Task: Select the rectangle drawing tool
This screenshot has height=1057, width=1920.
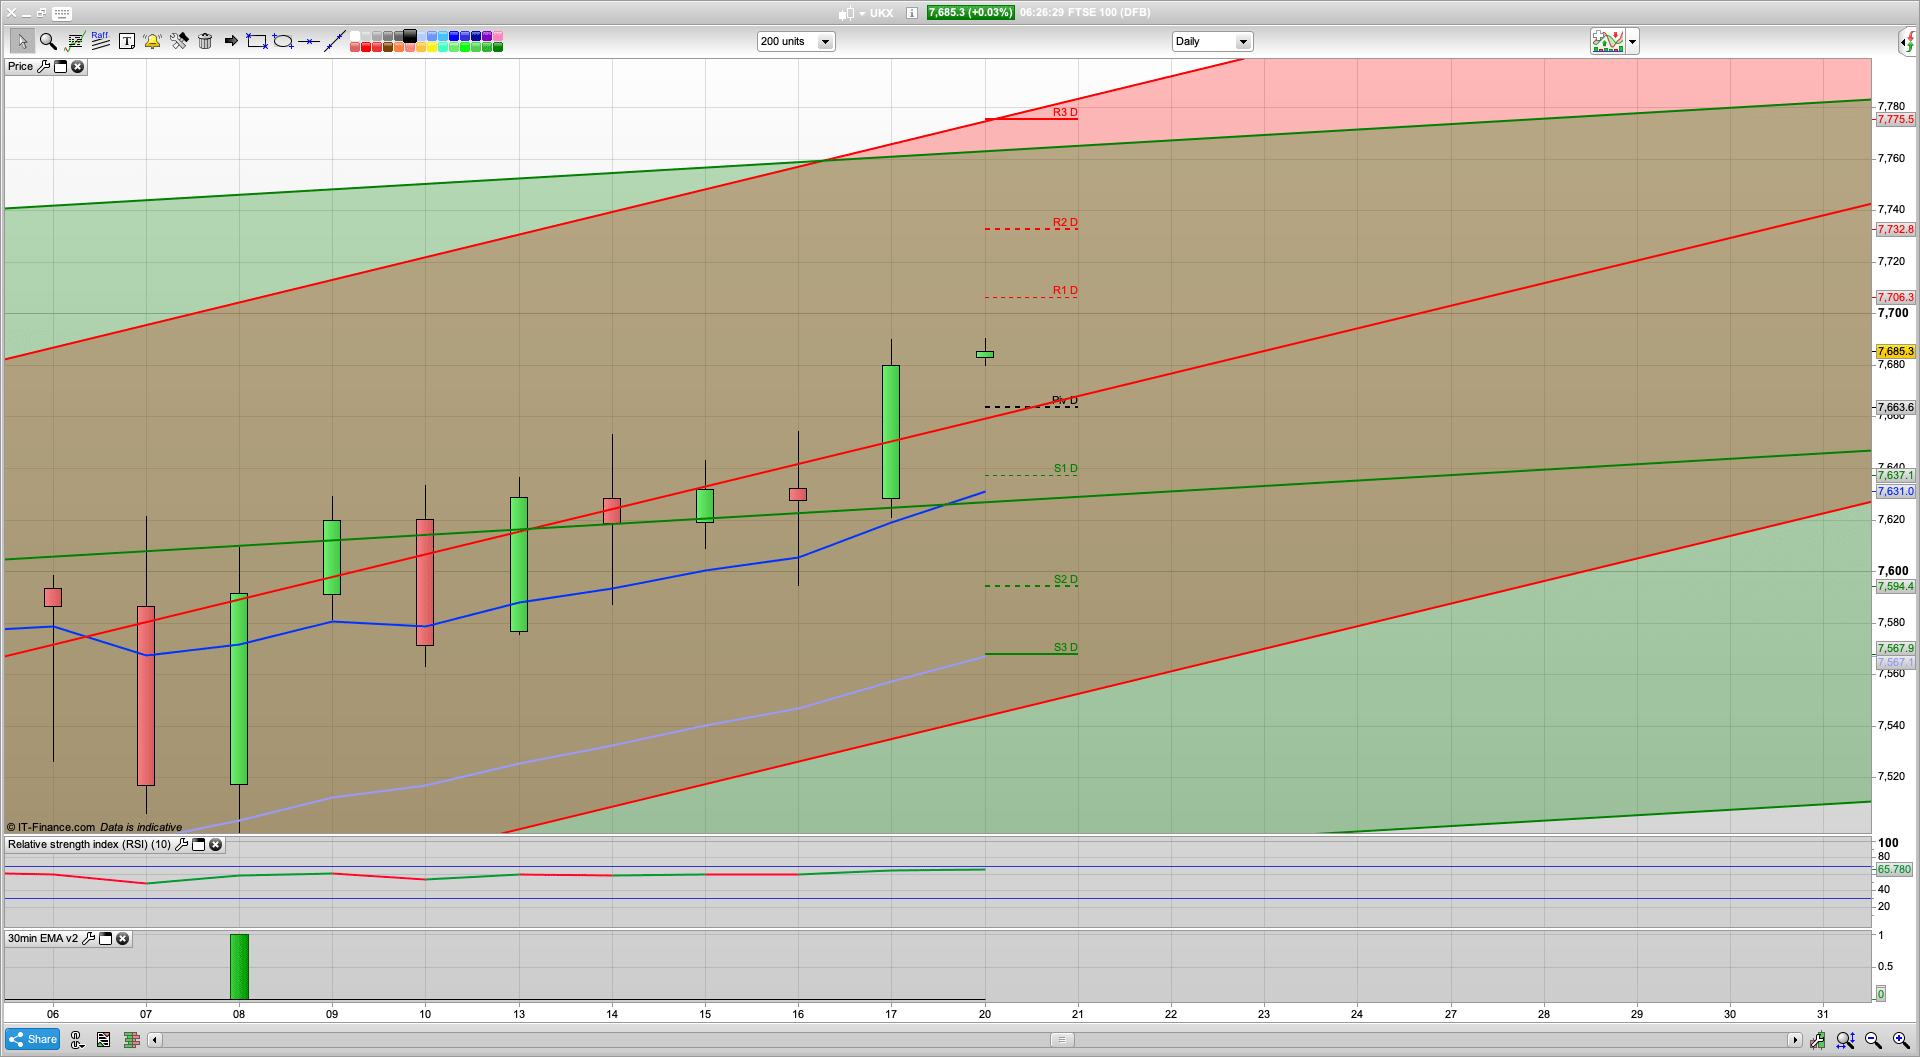Action: click(x=257, y=41)
